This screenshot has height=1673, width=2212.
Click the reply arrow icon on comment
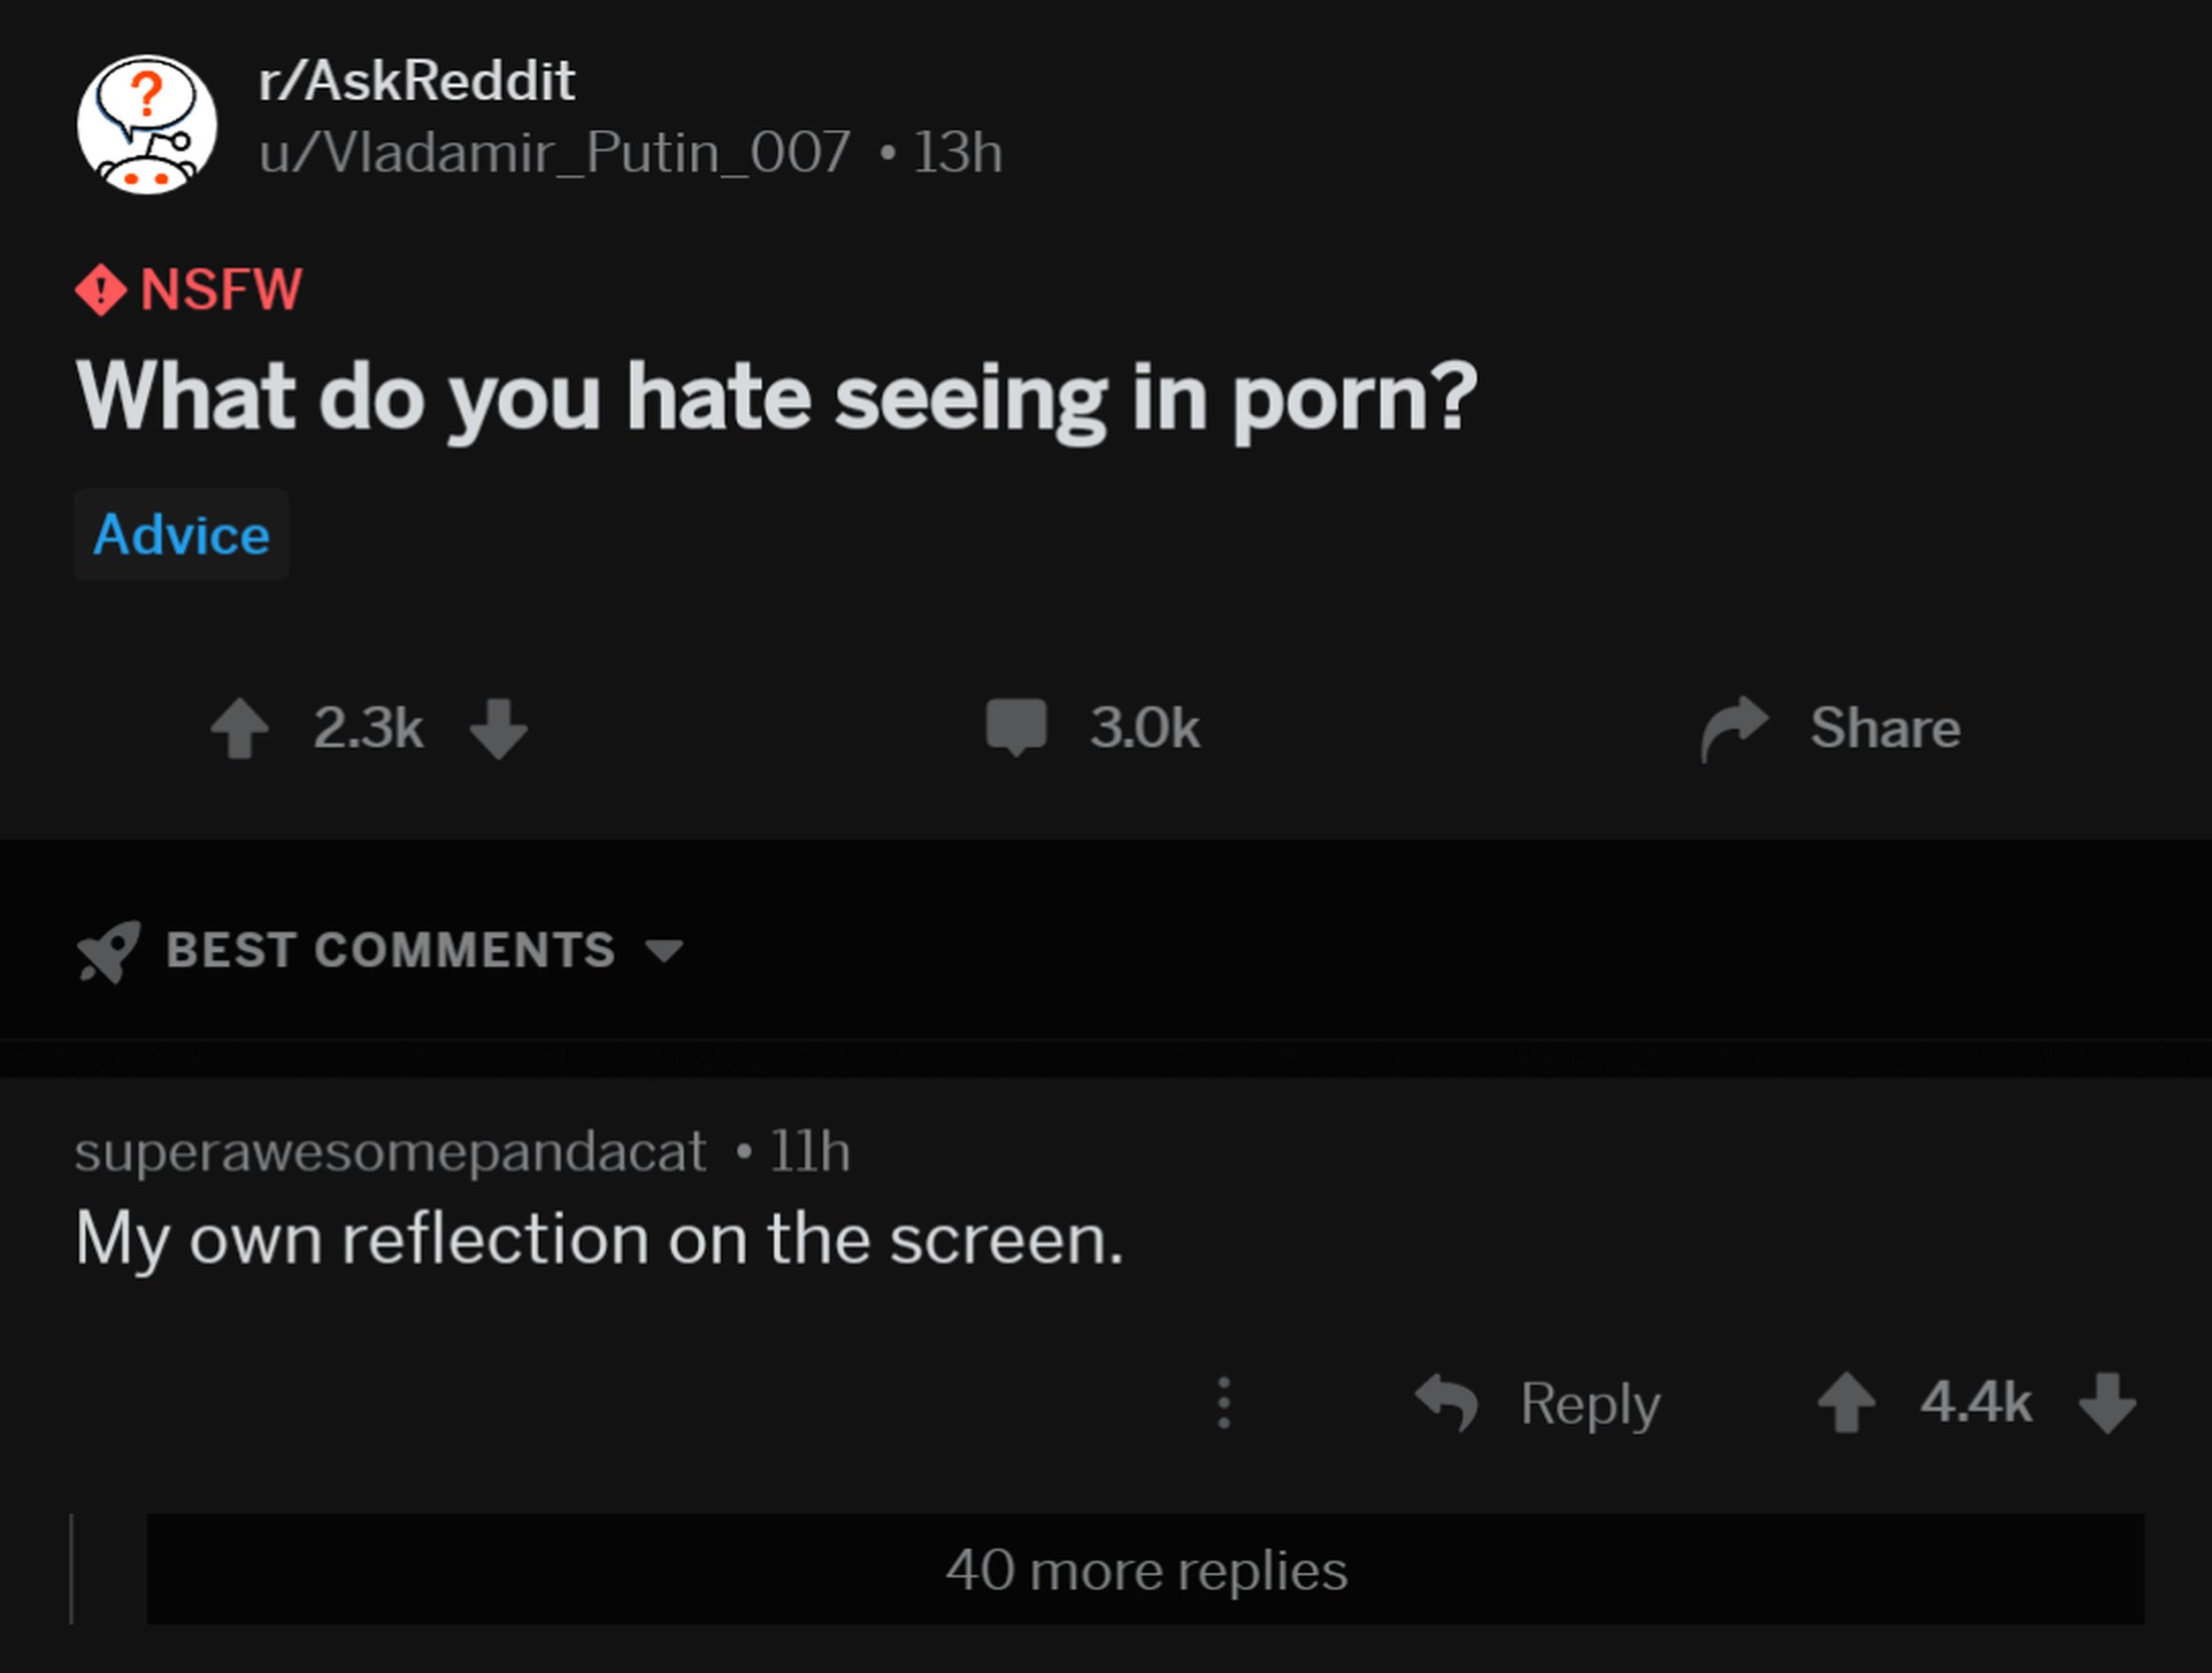click(x=1447, y=1402)
